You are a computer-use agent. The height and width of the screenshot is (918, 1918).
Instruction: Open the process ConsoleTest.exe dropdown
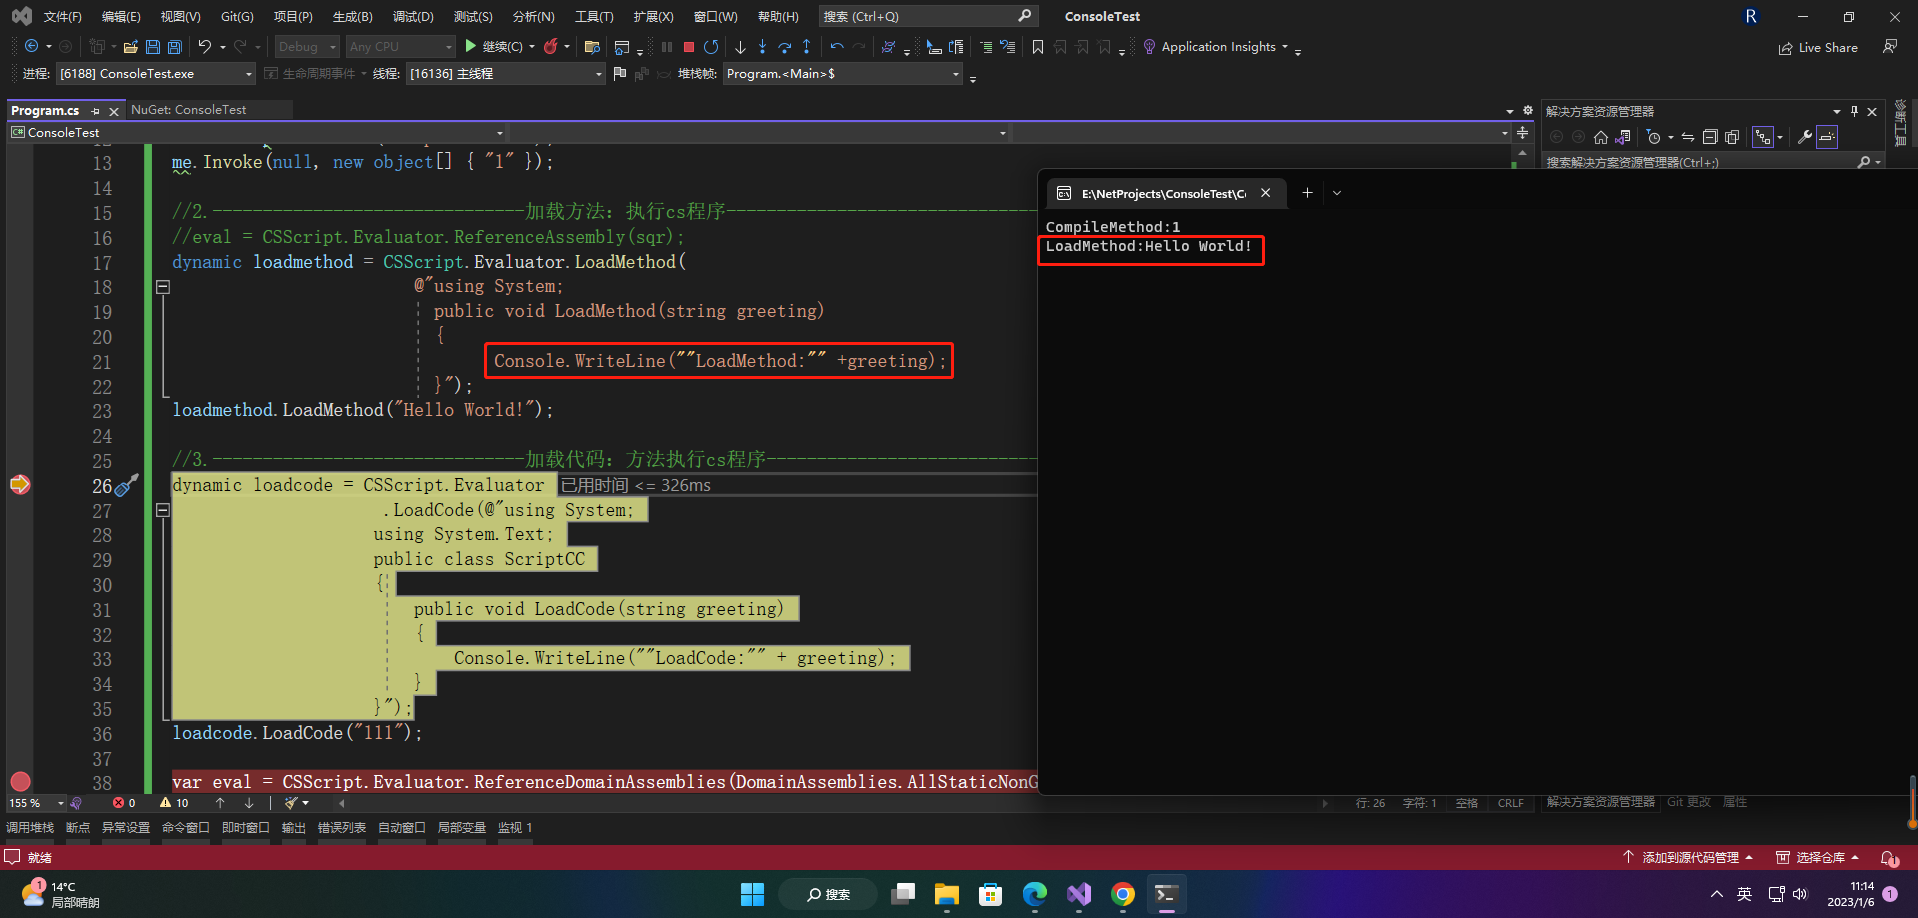156,74
